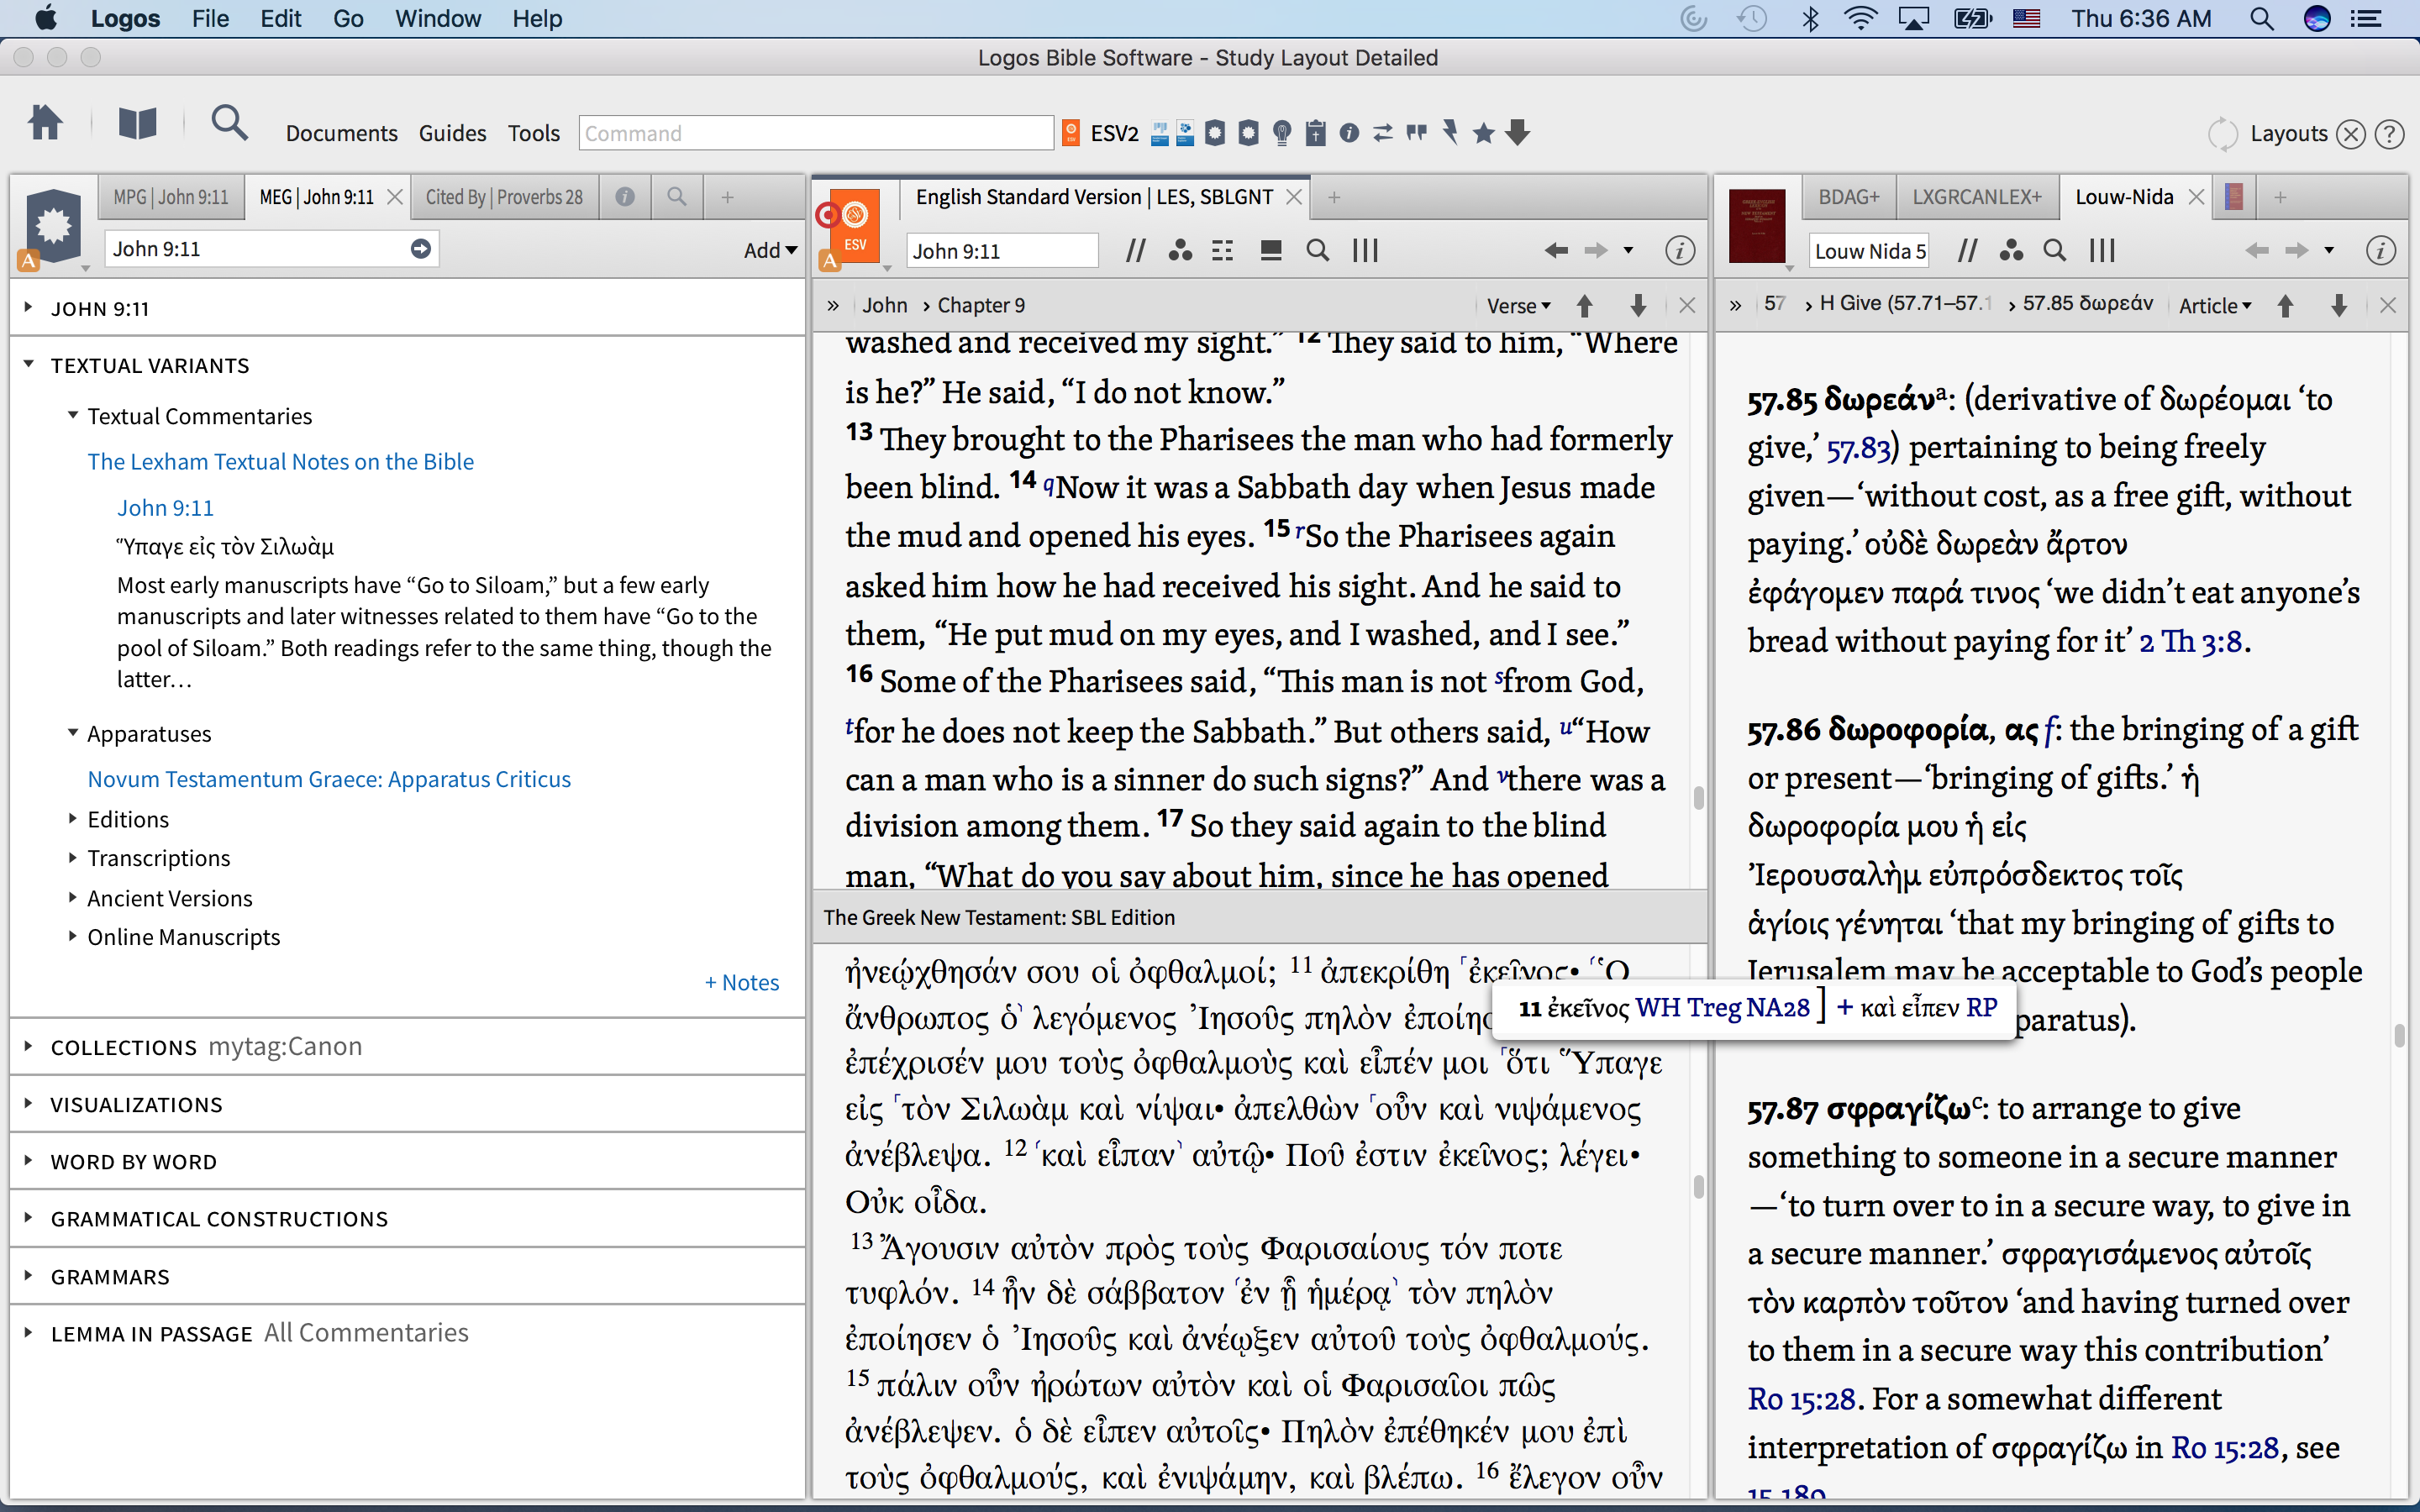Go to next verse in ESV panel
This screenshot has width=2420, height=1512.
tap(1638, 306)
